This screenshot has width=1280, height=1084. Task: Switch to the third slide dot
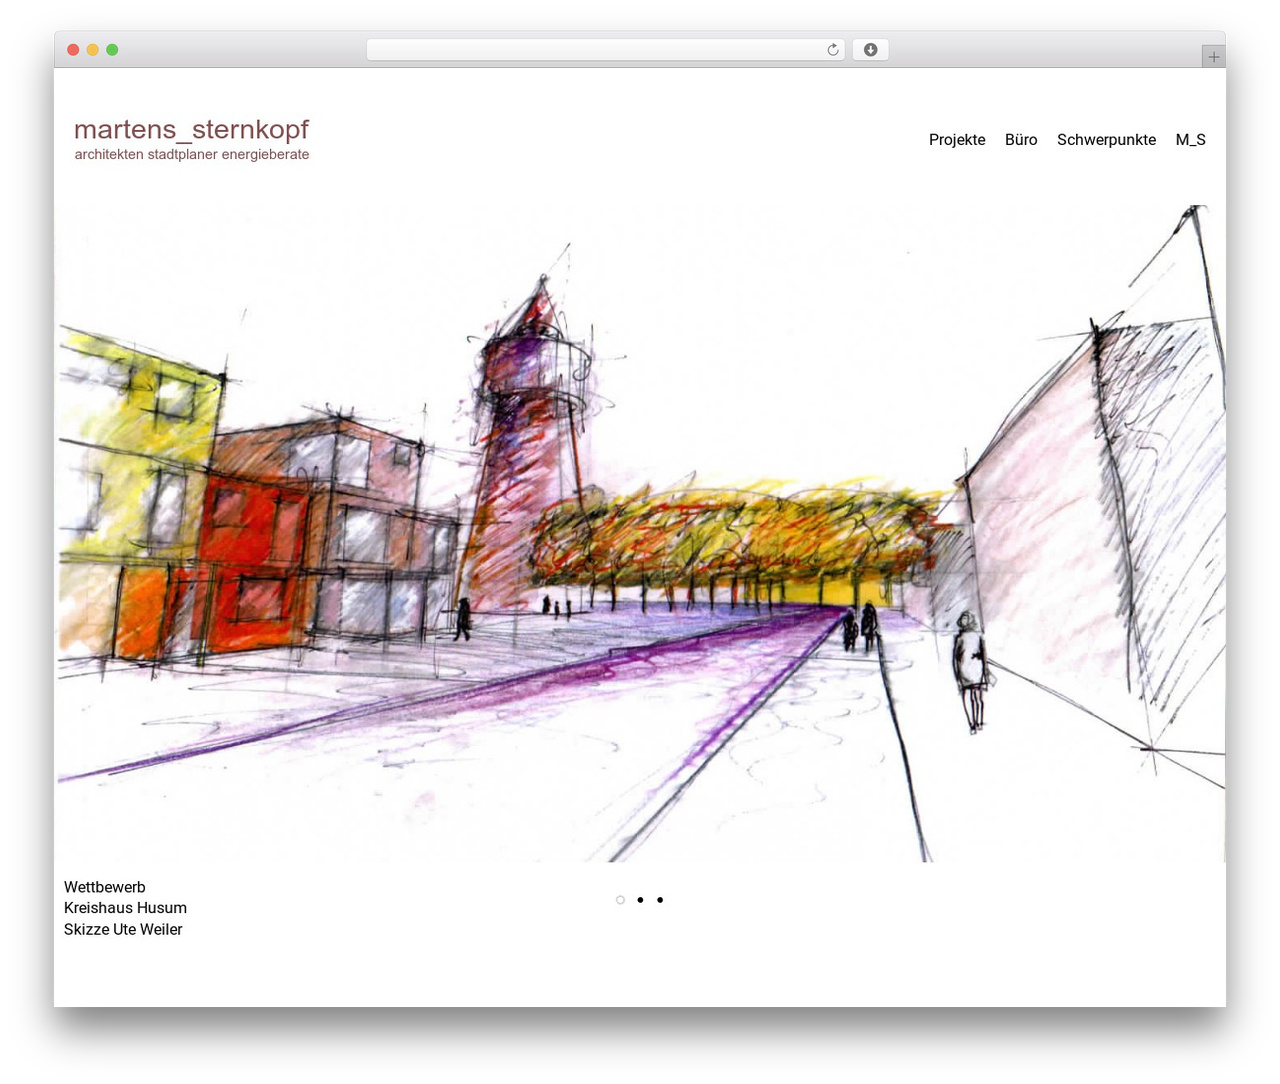[660, 900]
